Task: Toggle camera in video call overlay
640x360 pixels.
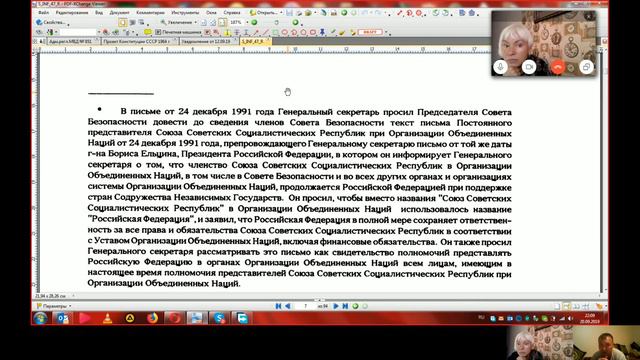Action: (529, 67)
